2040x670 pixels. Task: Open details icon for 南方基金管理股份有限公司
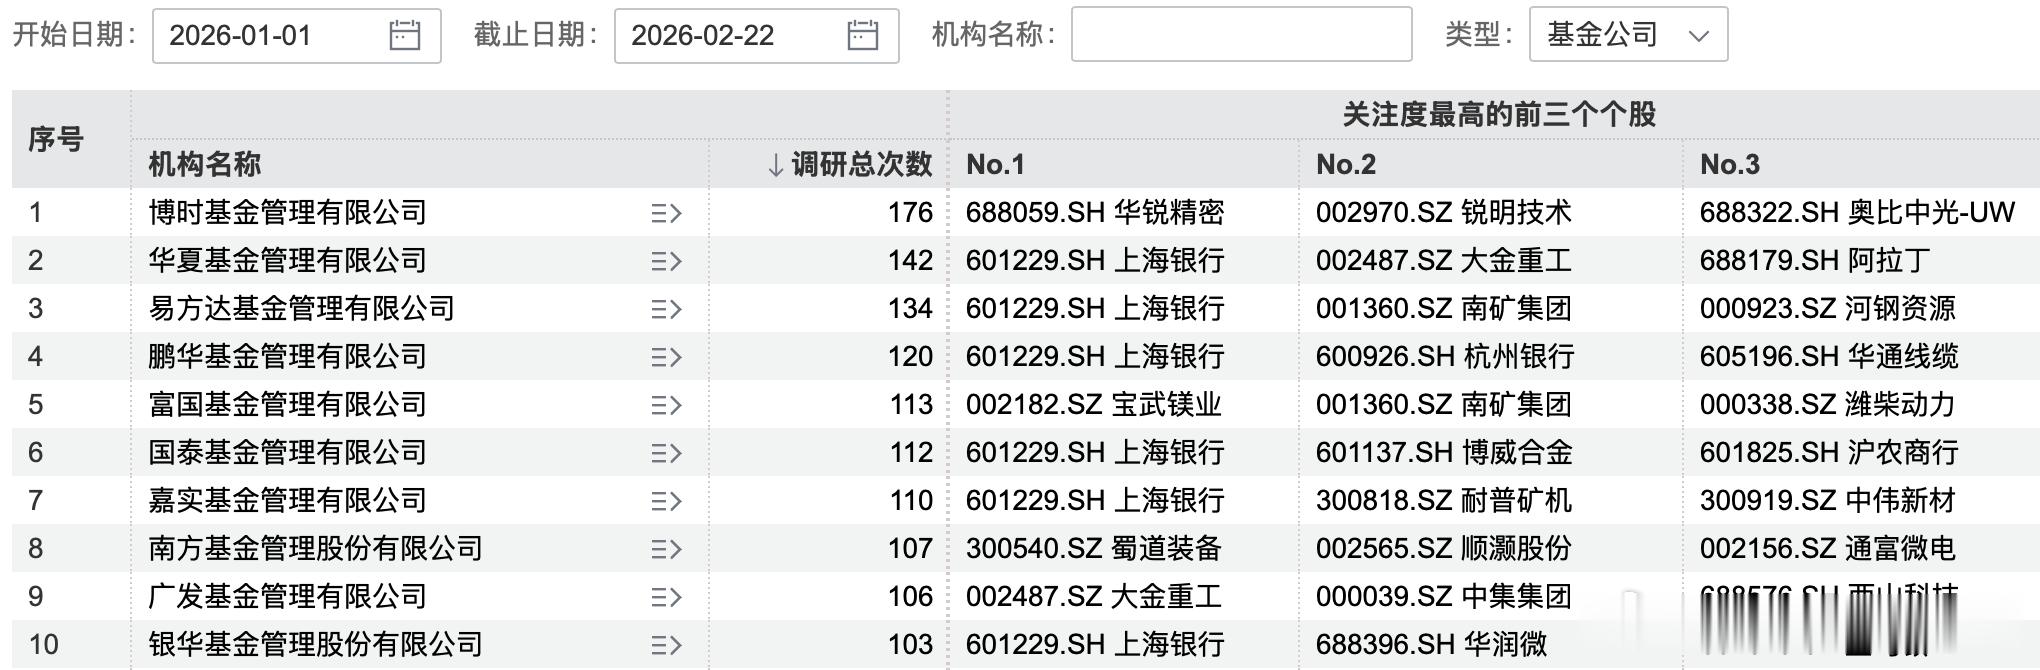pos(666,549)
